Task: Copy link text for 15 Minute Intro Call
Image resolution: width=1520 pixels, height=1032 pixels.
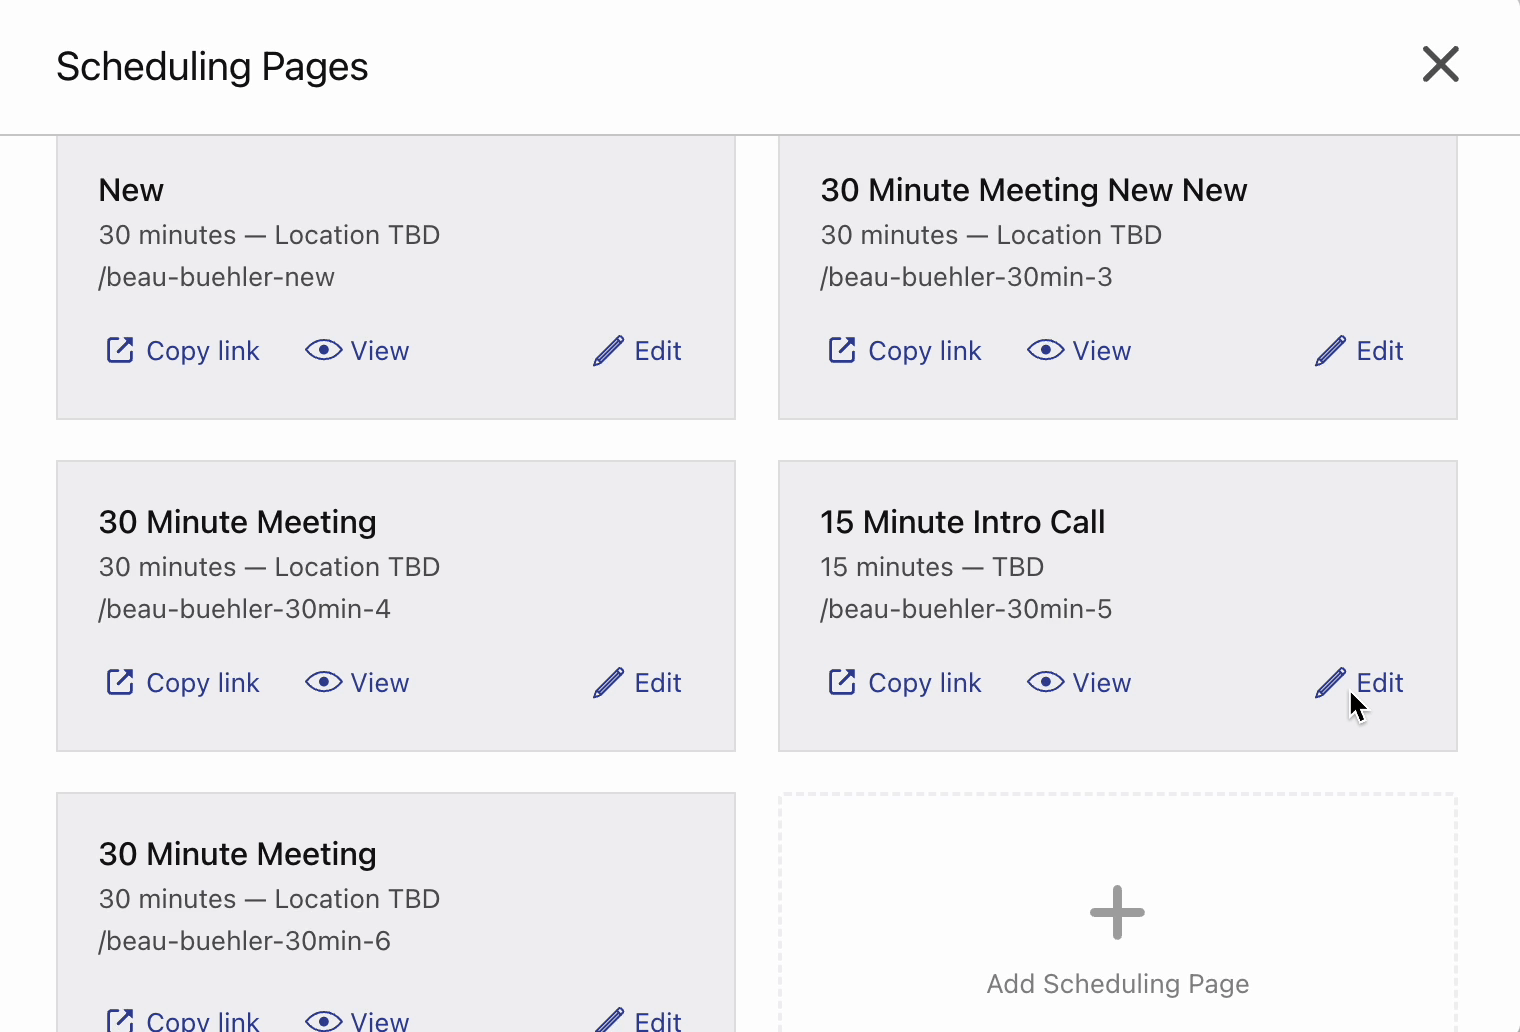Action: click(x=925, y=683)
